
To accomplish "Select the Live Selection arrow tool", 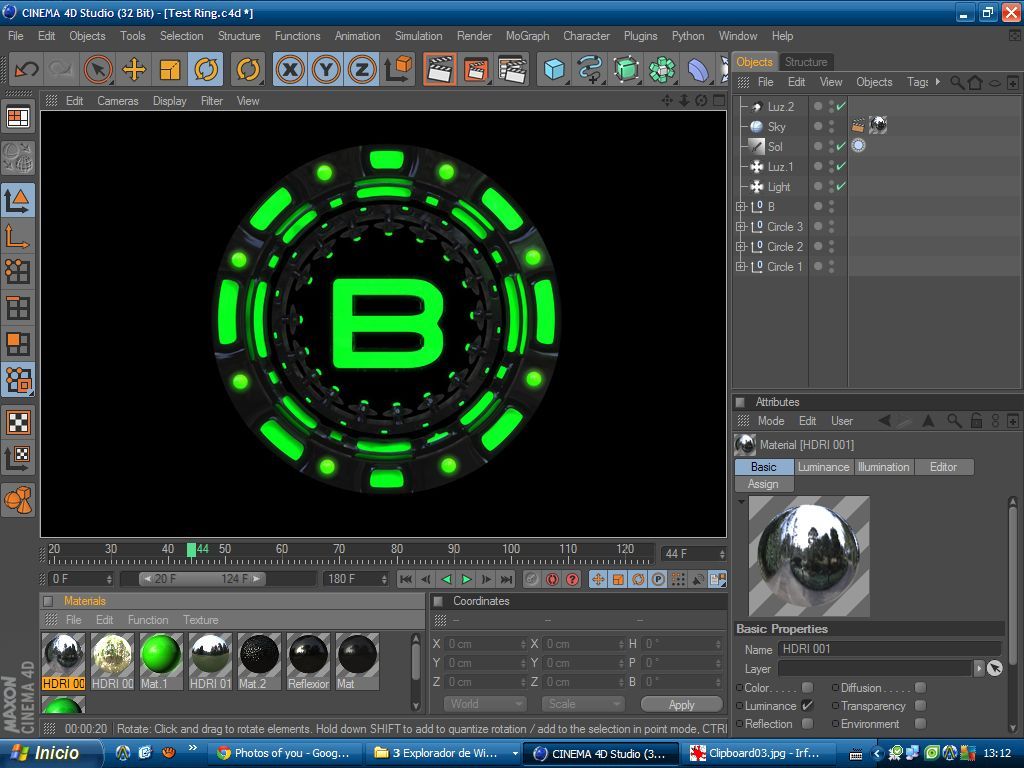I will [98, 69].
